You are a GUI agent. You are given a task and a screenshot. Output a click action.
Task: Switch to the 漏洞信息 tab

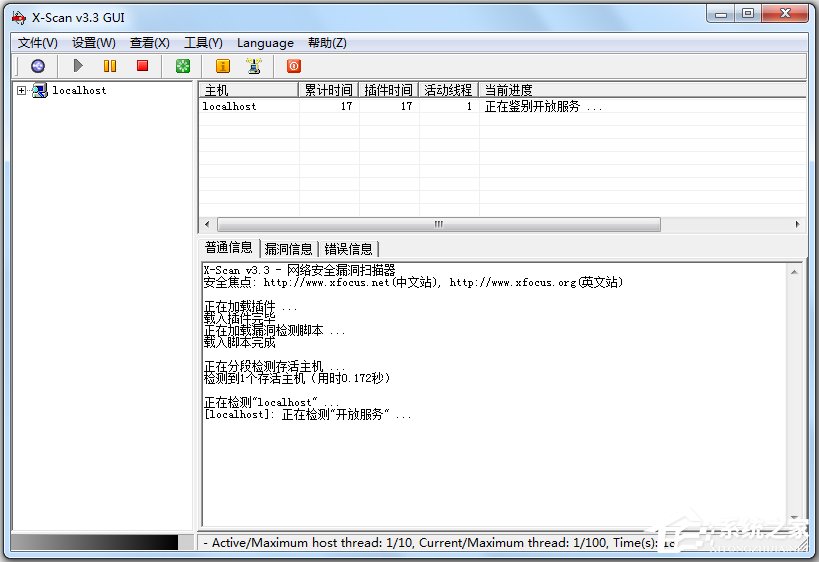pos(288,249)
